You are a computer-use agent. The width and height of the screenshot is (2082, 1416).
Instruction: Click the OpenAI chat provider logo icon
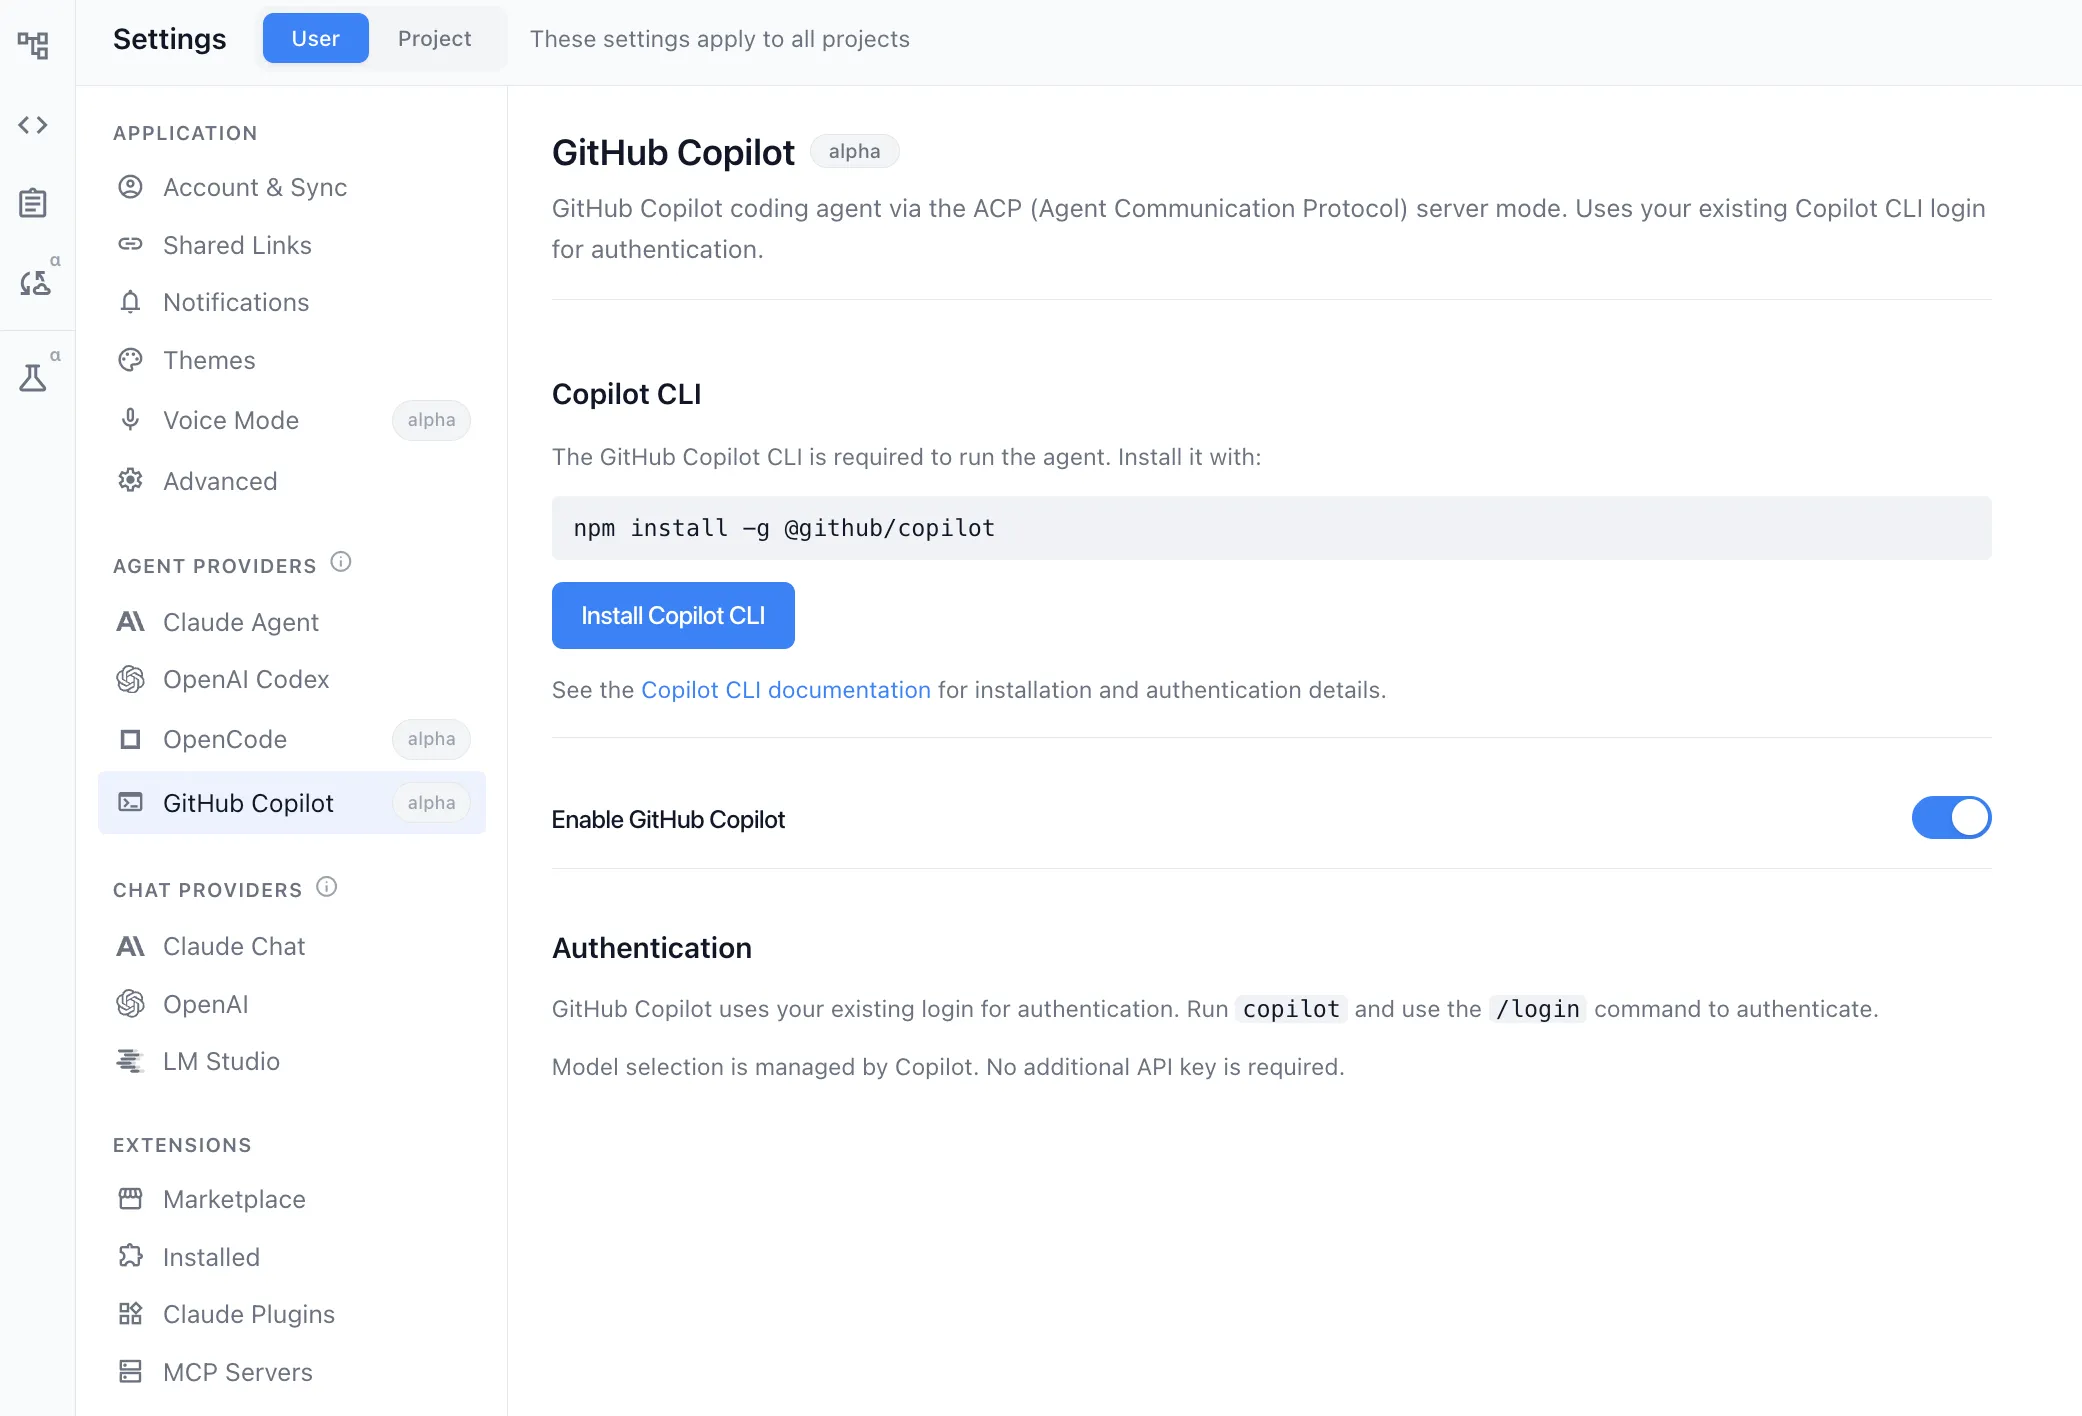(131, 1004)
